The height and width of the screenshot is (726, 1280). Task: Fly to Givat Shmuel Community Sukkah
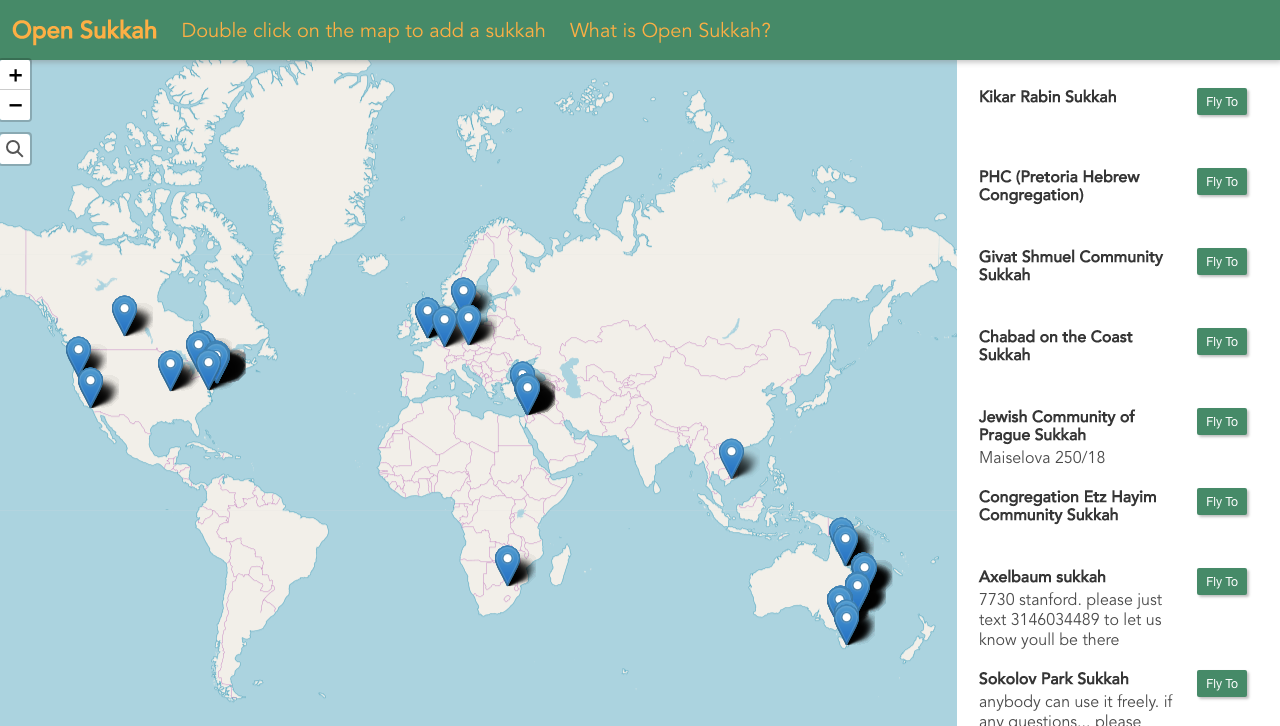click(1222, 262)
